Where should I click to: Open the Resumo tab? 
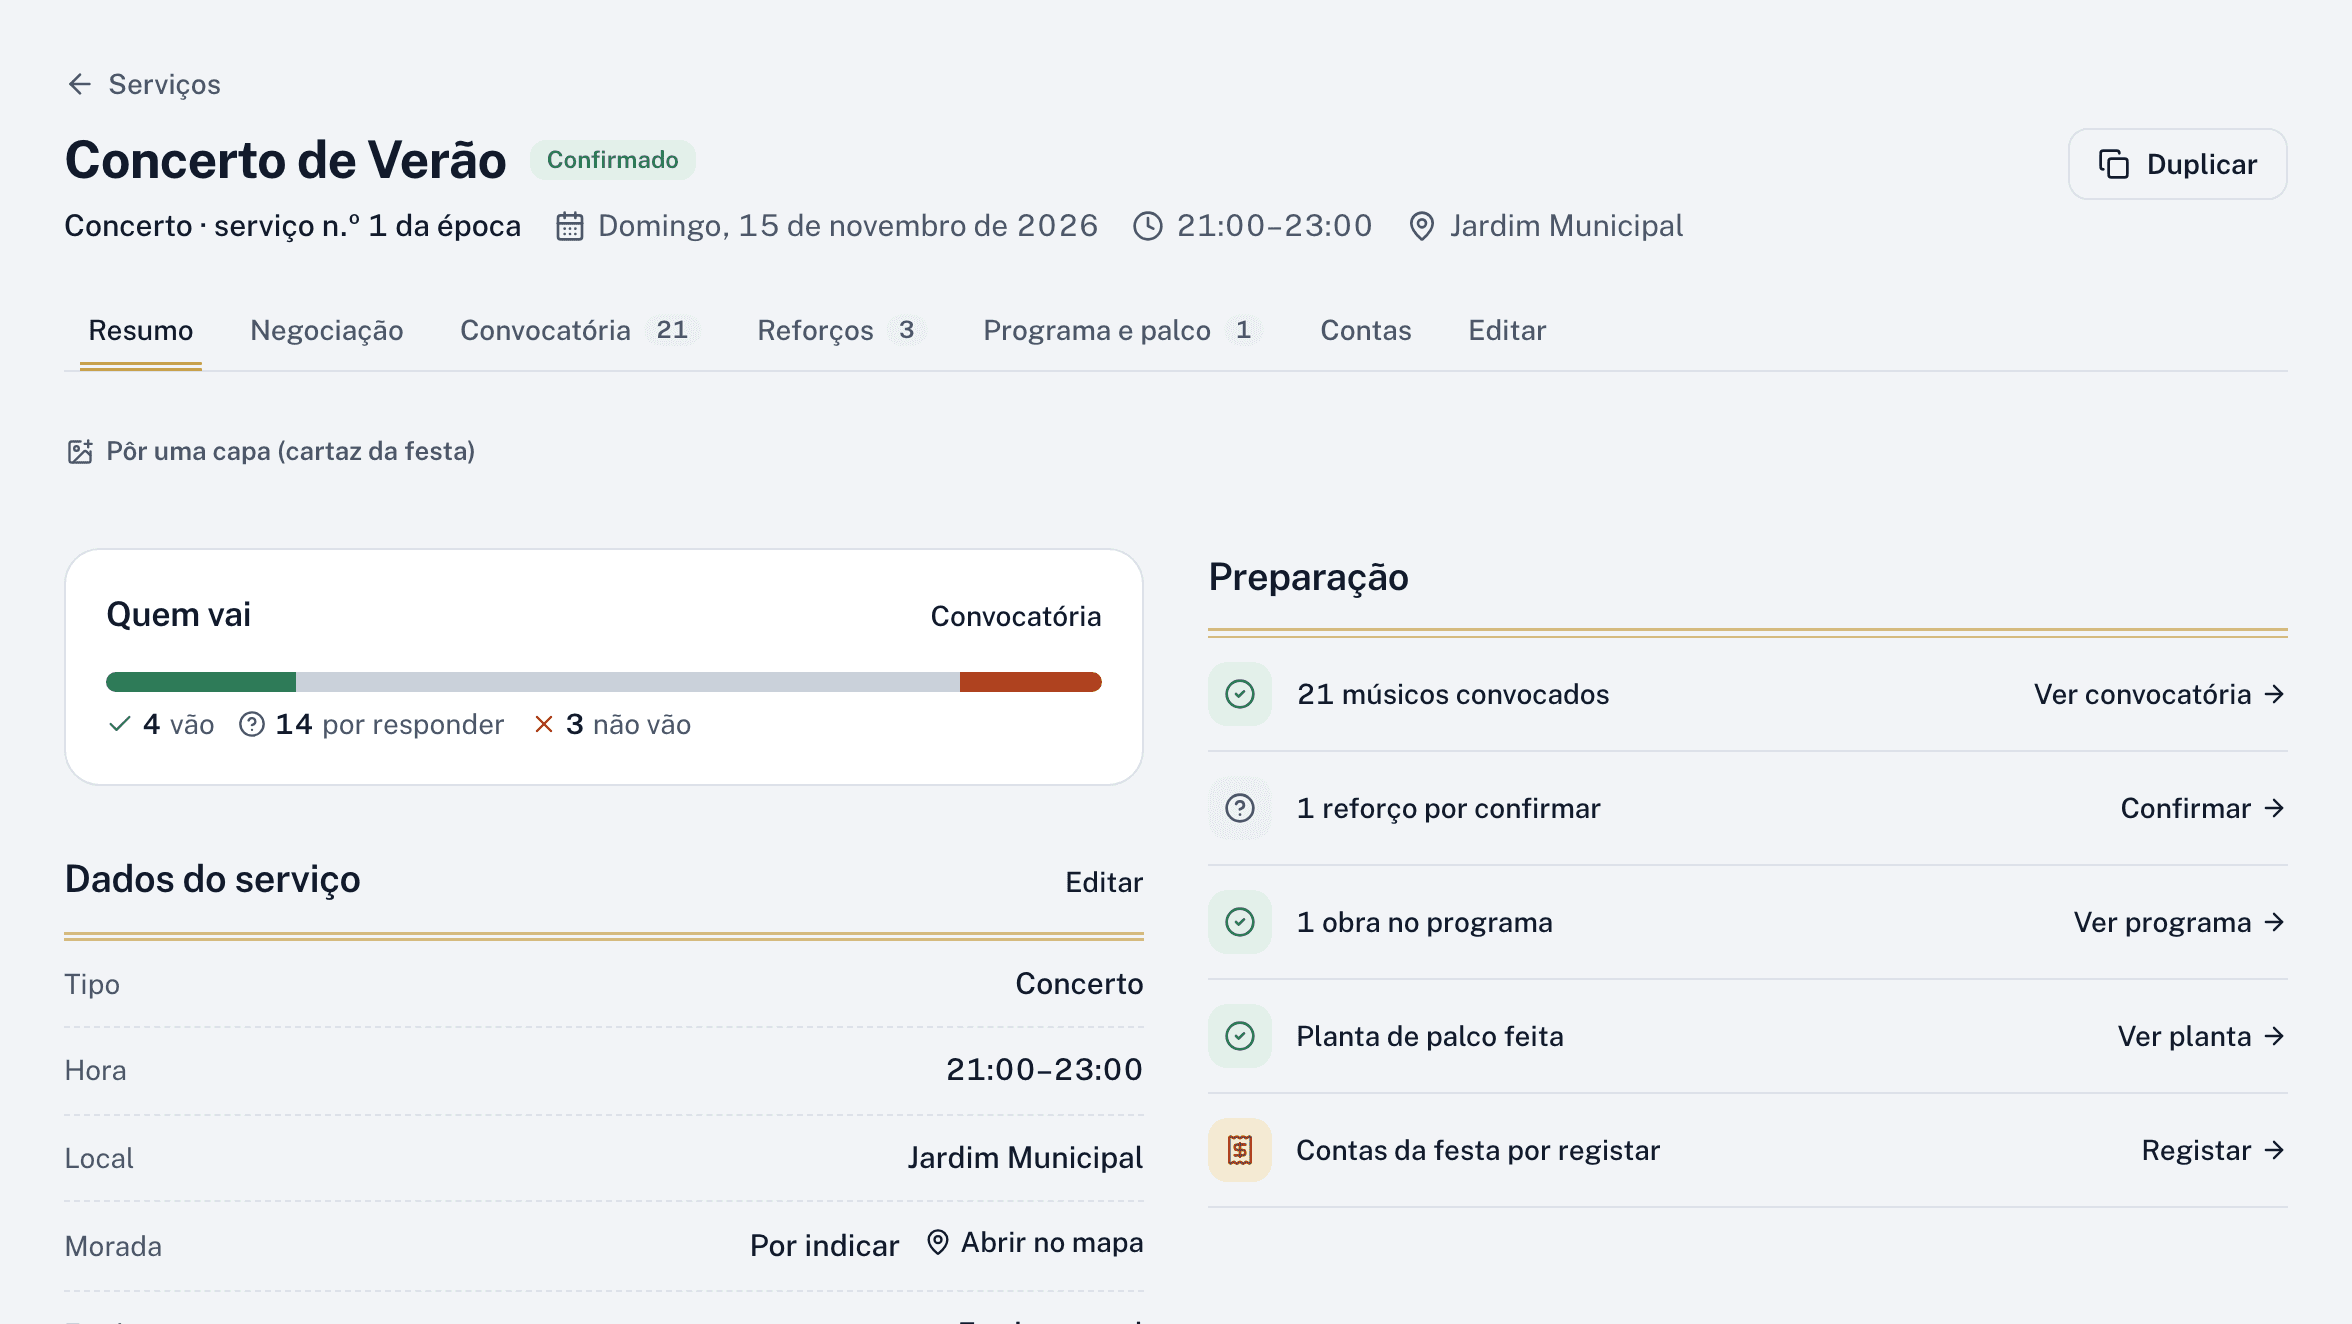141,331
